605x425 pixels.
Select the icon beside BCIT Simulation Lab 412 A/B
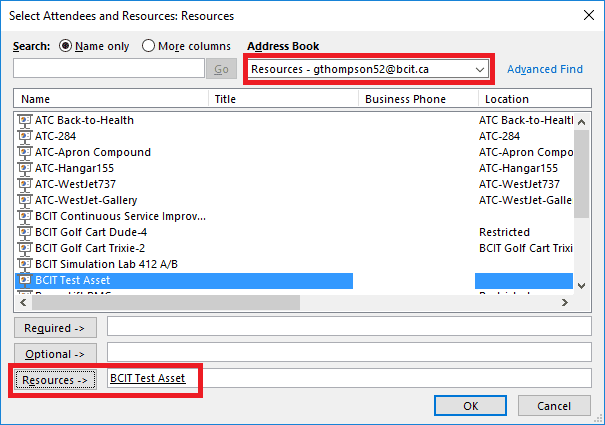coord(24,264)
